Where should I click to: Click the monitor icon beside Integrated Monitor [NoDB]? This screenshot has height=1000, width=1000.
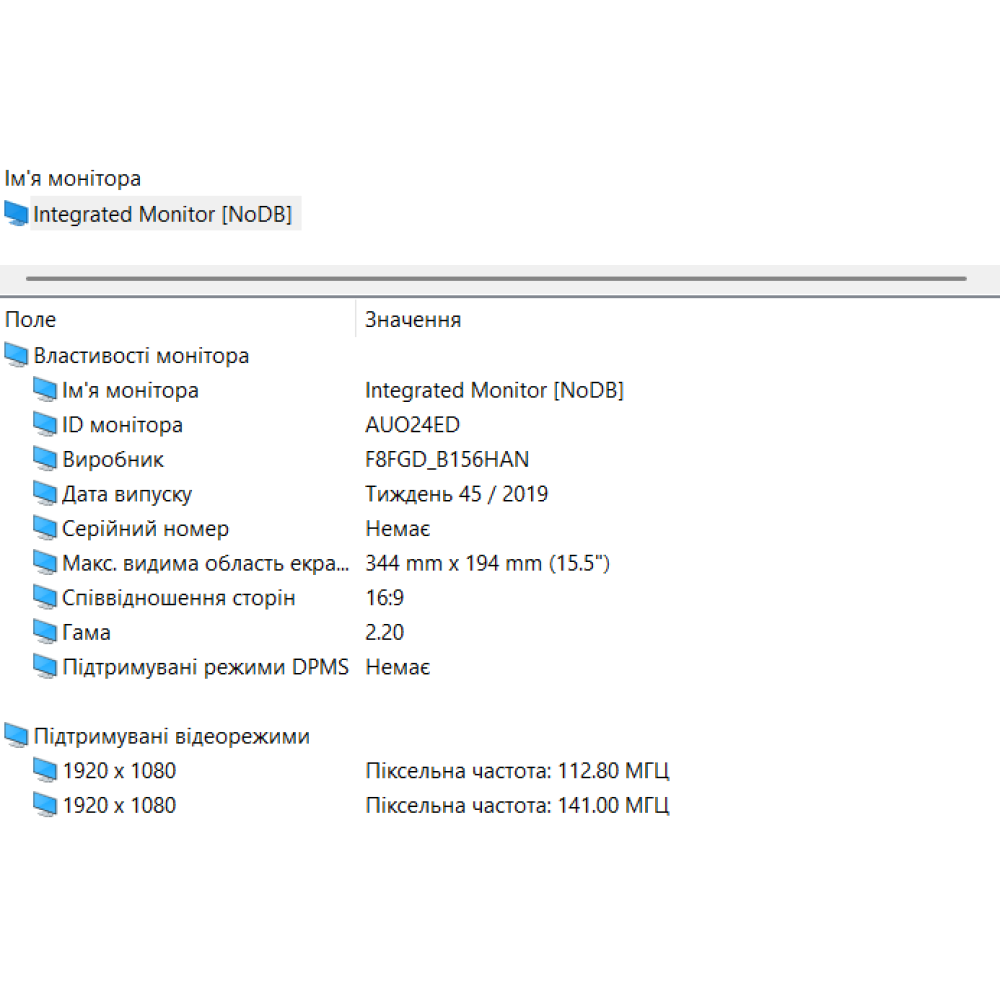(16, 213)
